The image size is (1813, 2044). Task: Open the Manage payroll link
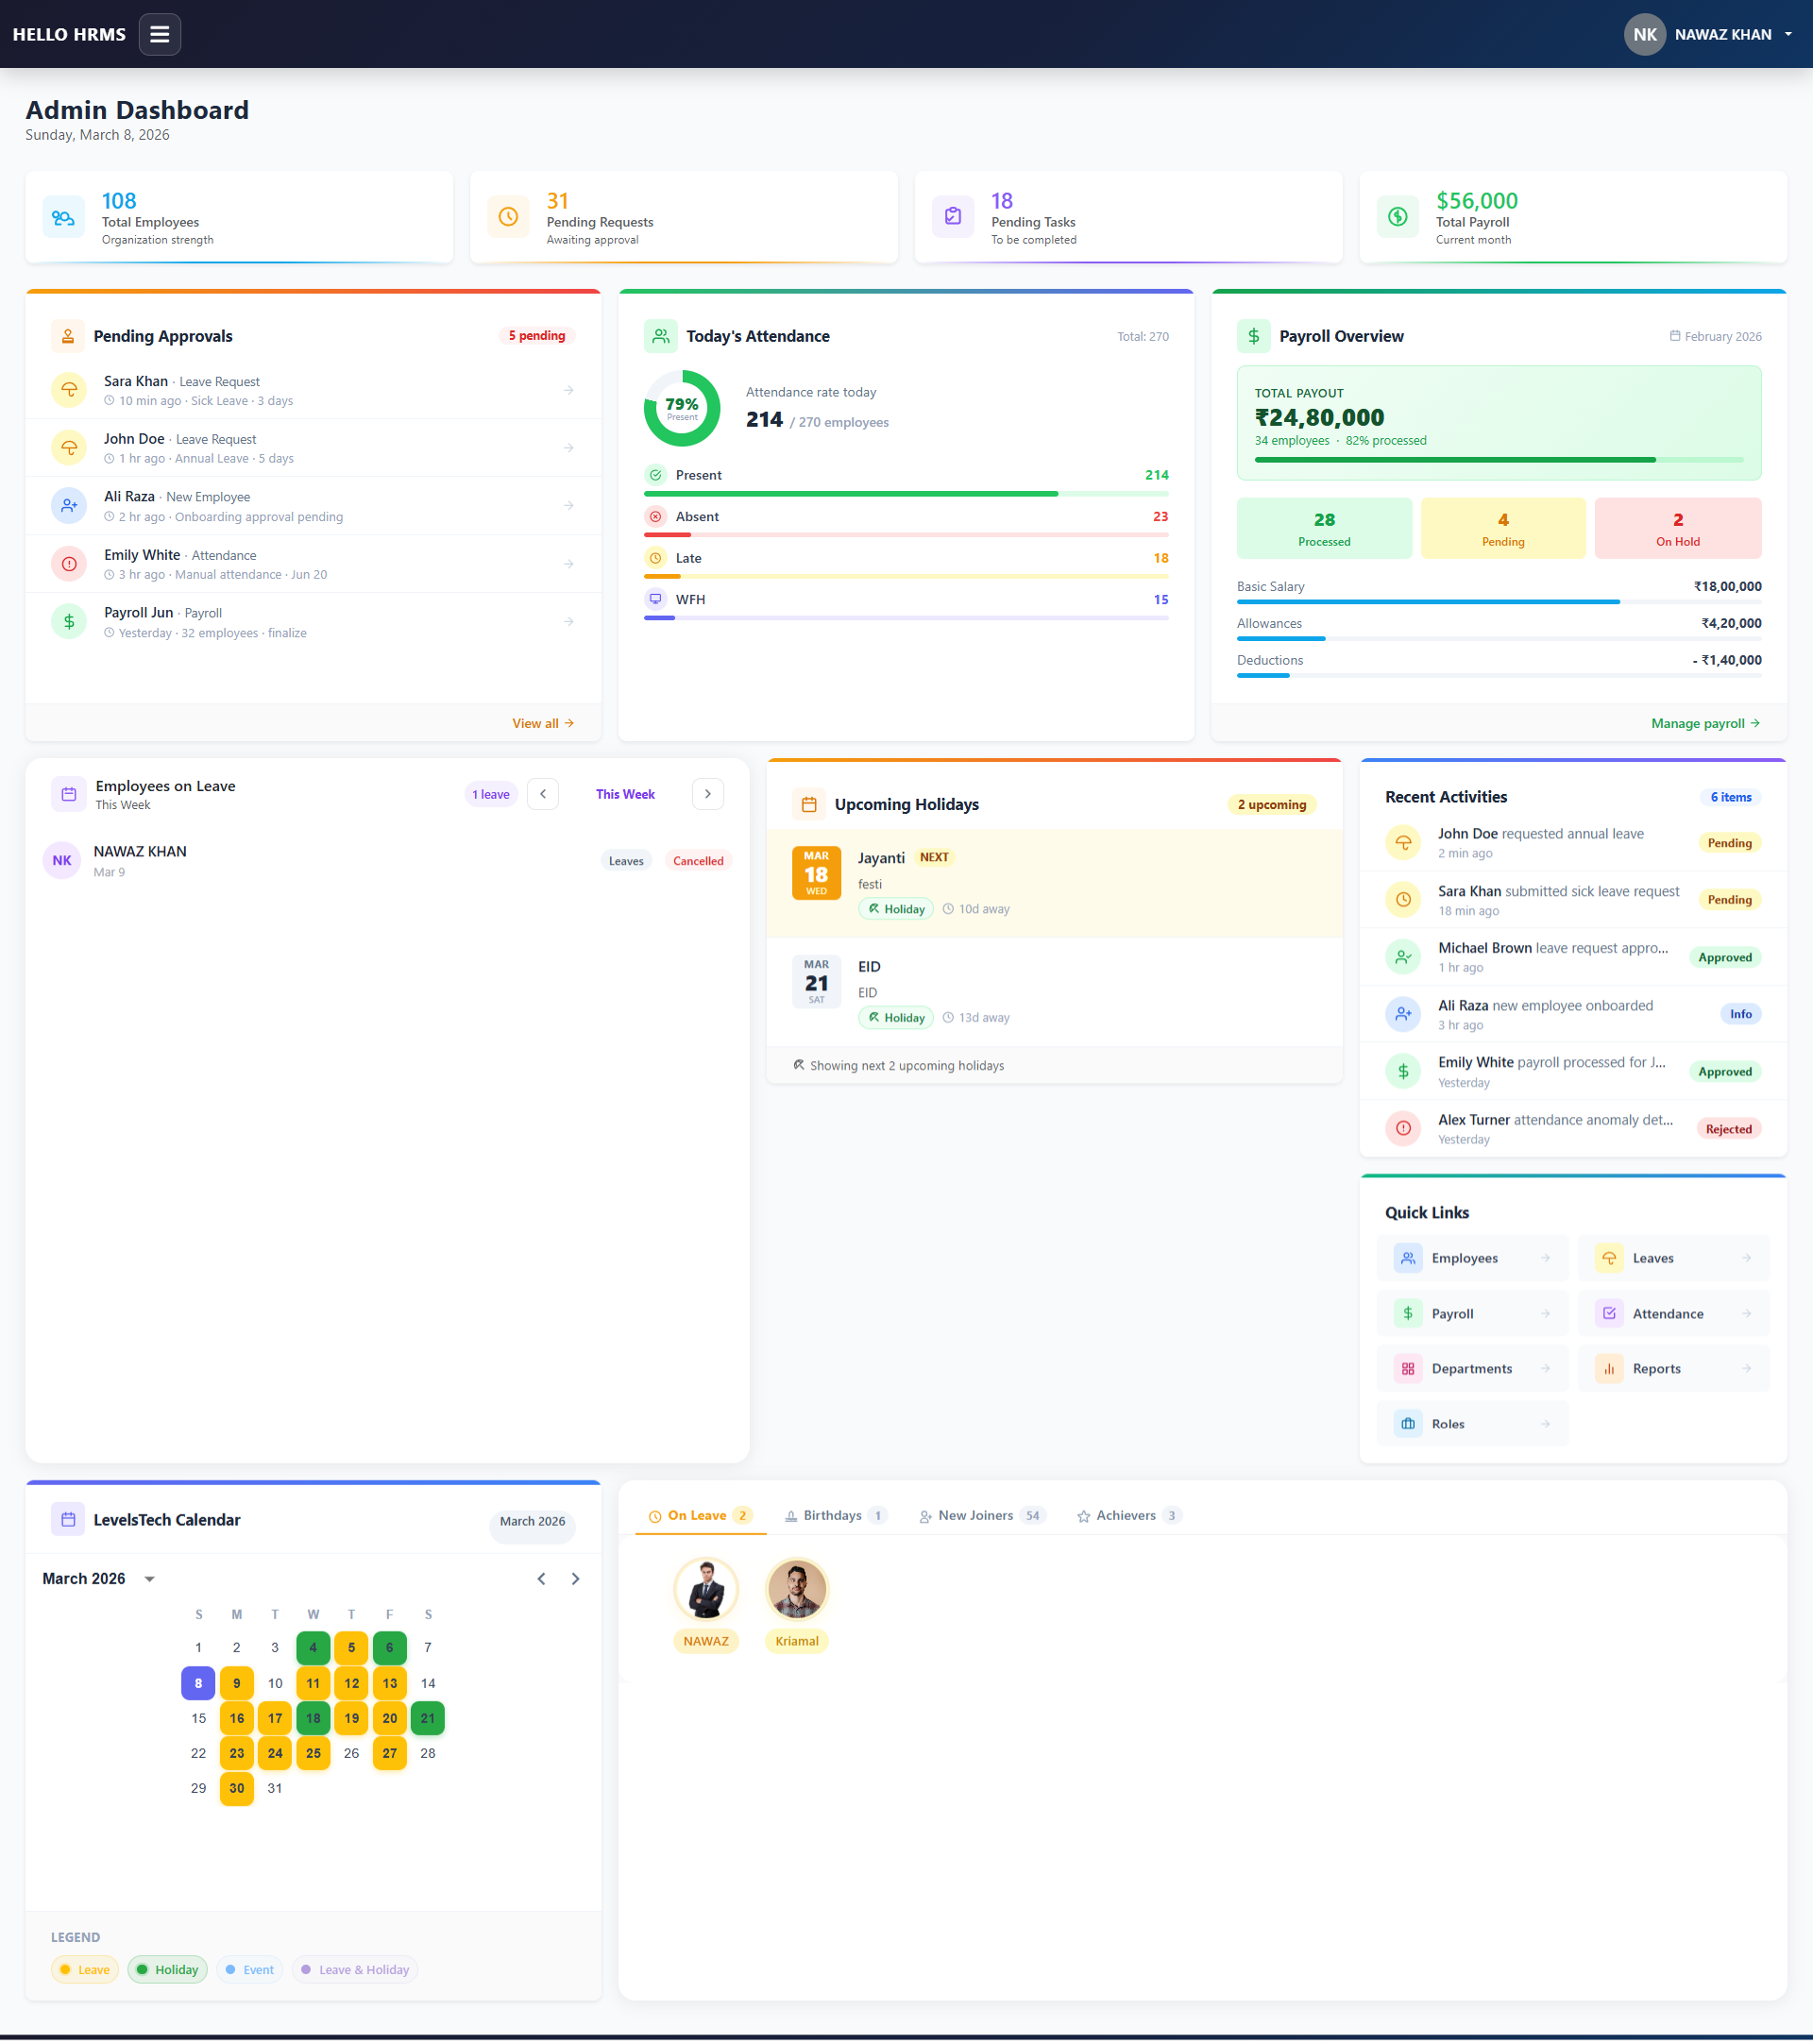(1706, 723)
